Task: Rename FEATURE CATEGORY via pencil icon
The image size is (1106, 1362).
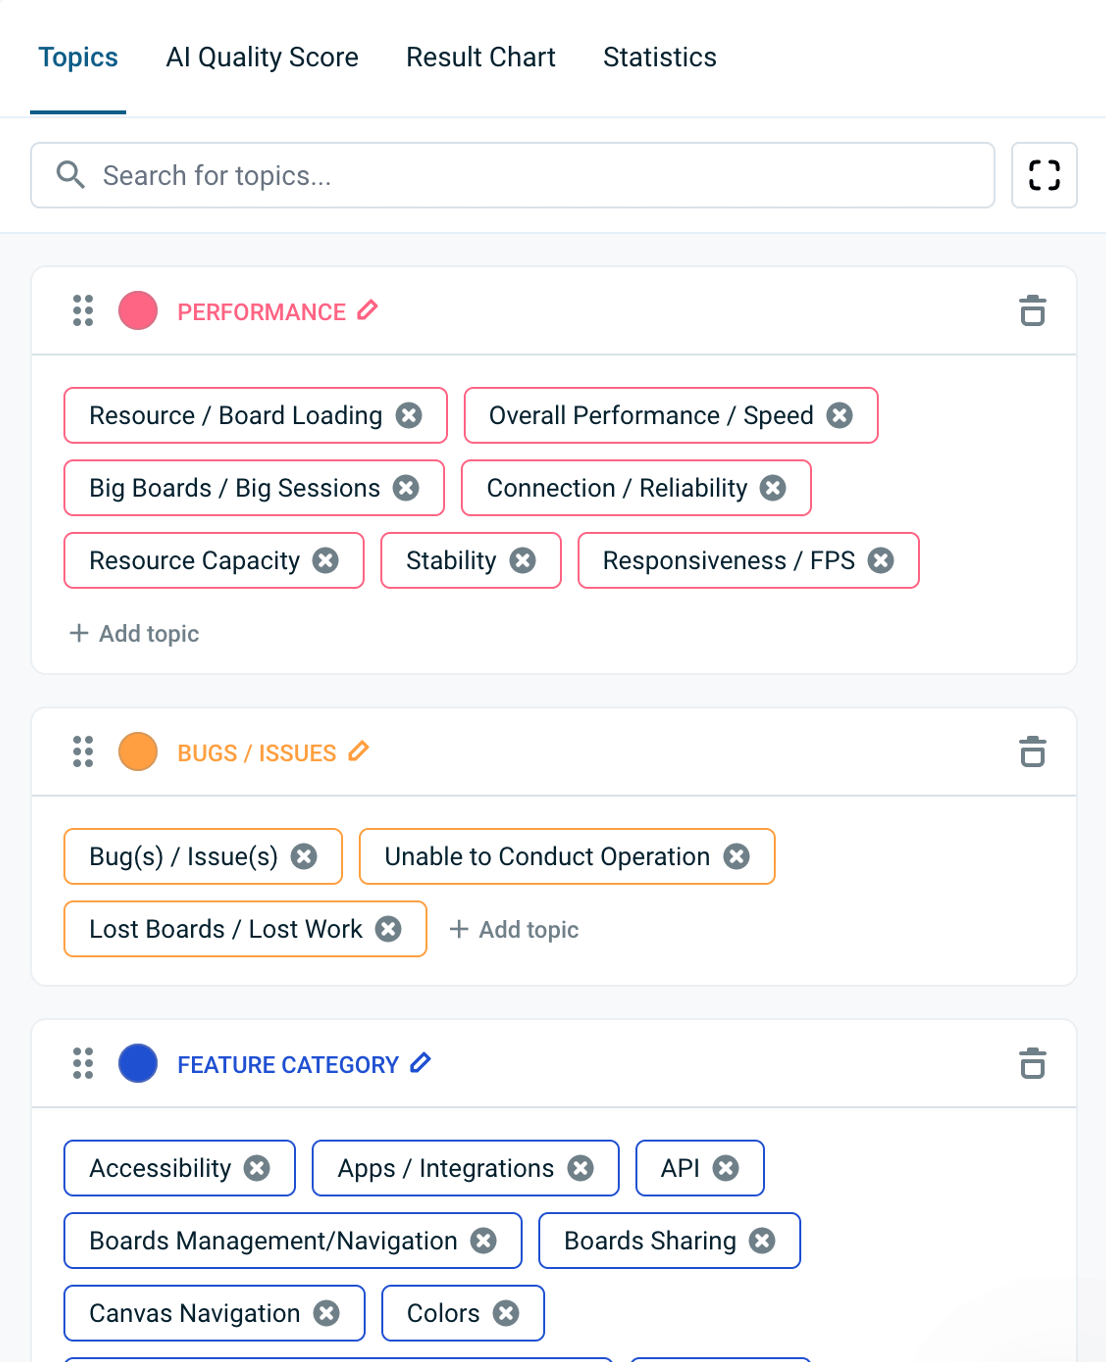Action: point(421,1063)
